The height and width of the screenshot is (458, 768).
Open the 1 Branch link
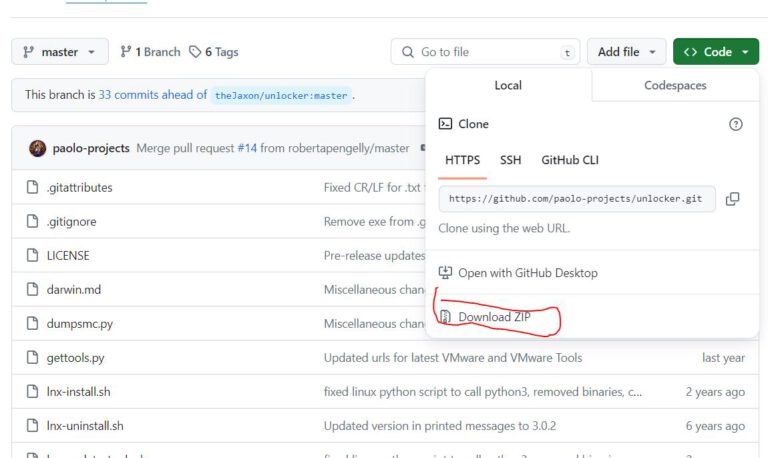[150, 52]
